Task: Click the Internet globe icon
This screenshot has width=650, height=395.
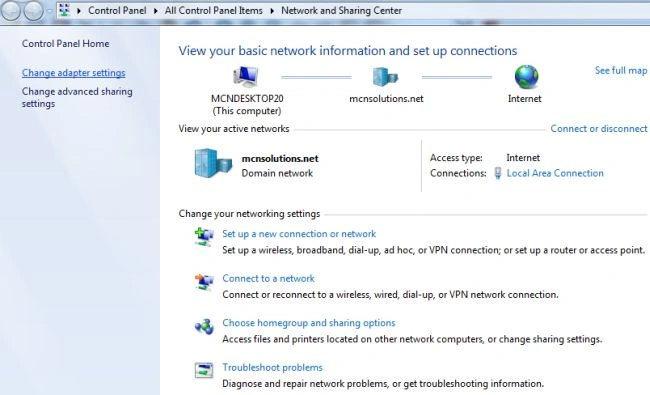Action: pyautogui.click(x=526, y=77)
